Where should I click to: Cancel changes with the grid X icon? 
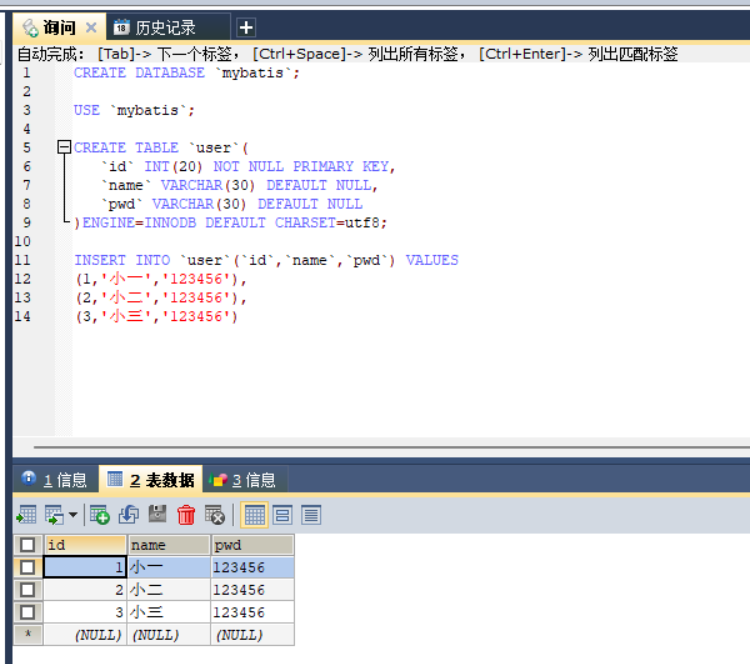[215, 515]
